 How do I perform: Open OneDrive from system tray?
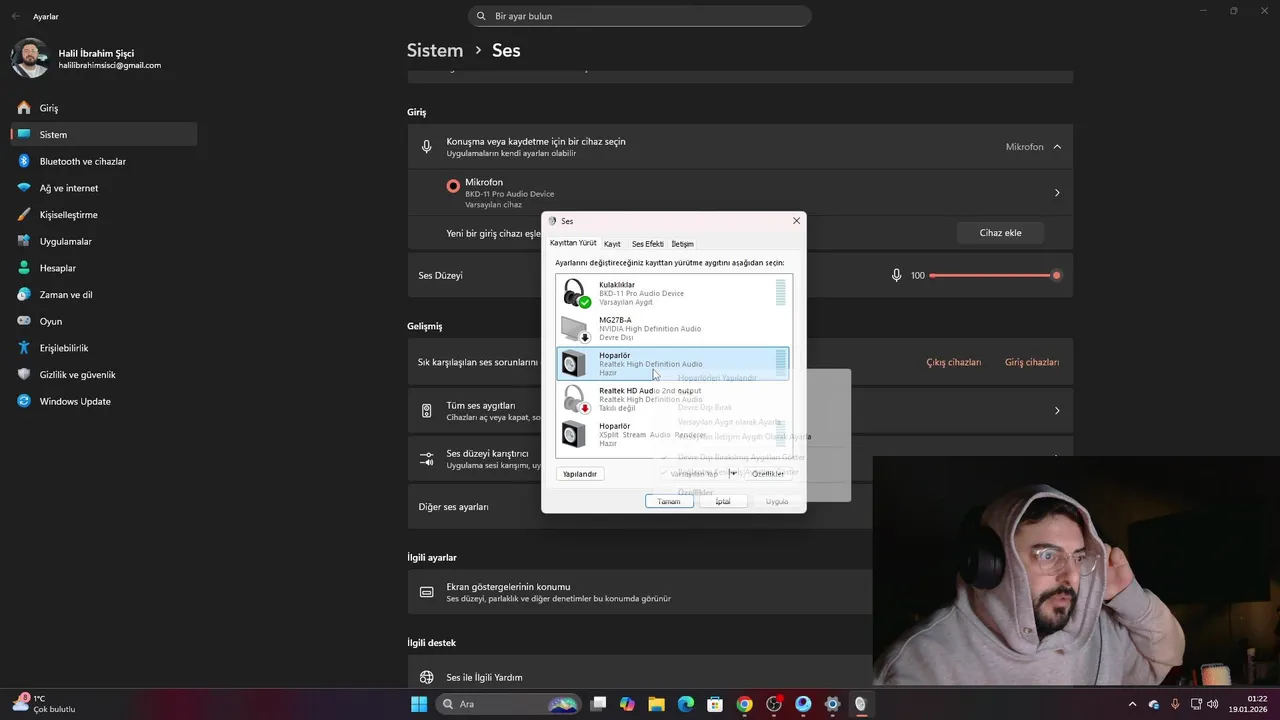tap(1154, 704)
